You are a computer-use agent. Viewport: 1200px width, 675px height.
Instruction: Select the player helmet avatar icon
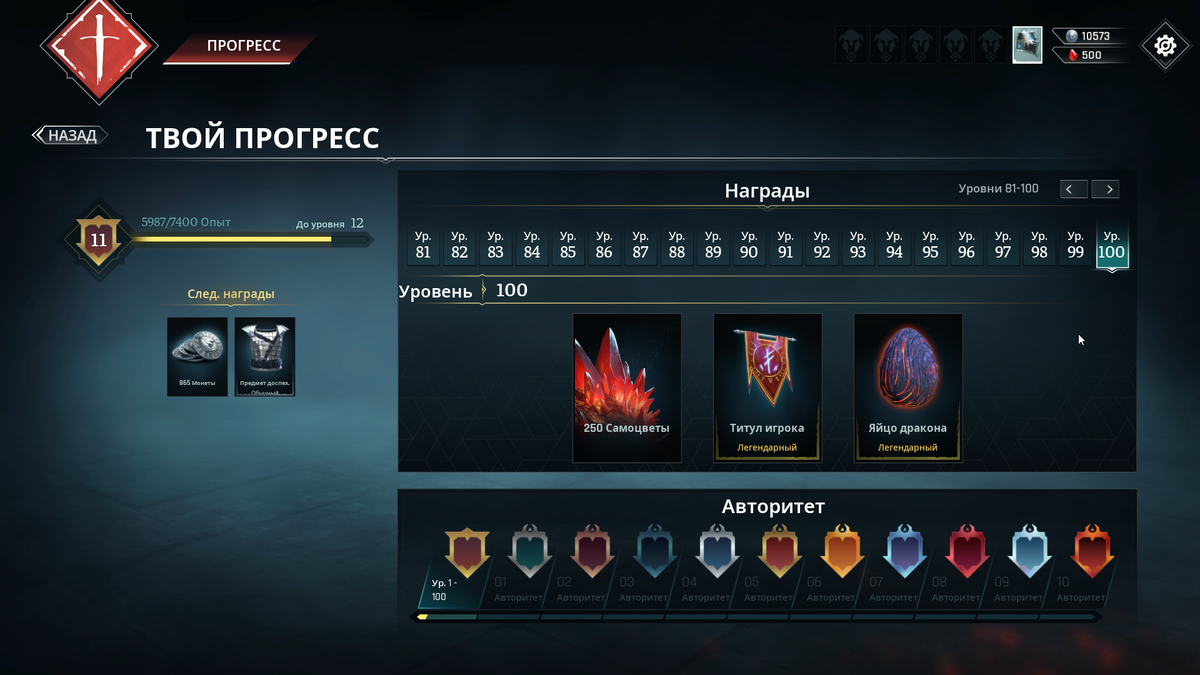click(1027, 45)
